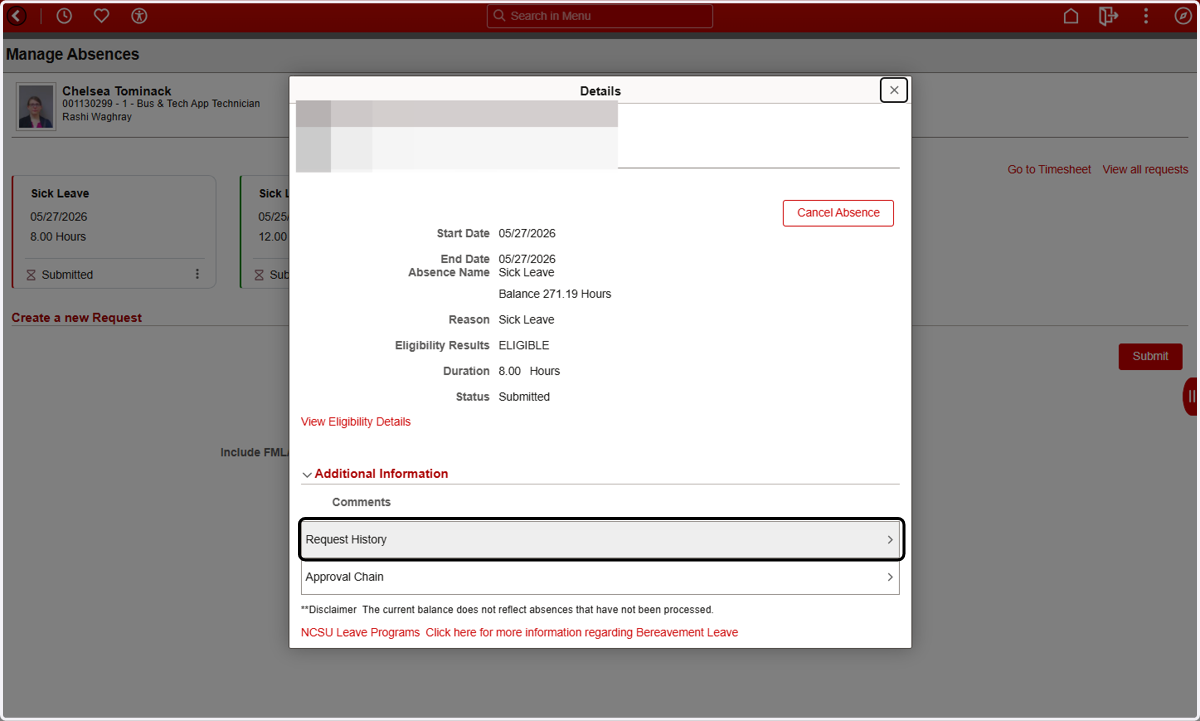Viewport: 1200px width, 721px height.
Task: Click hourglass Submitted status on first card
Action: [x=60, y=275]
